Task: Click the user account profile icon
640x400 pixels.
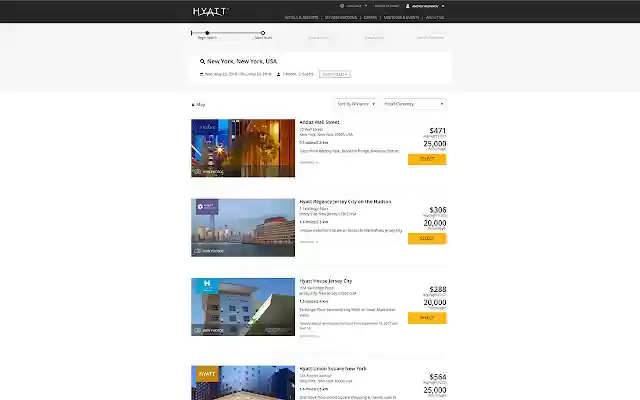Action: (407, 6)
